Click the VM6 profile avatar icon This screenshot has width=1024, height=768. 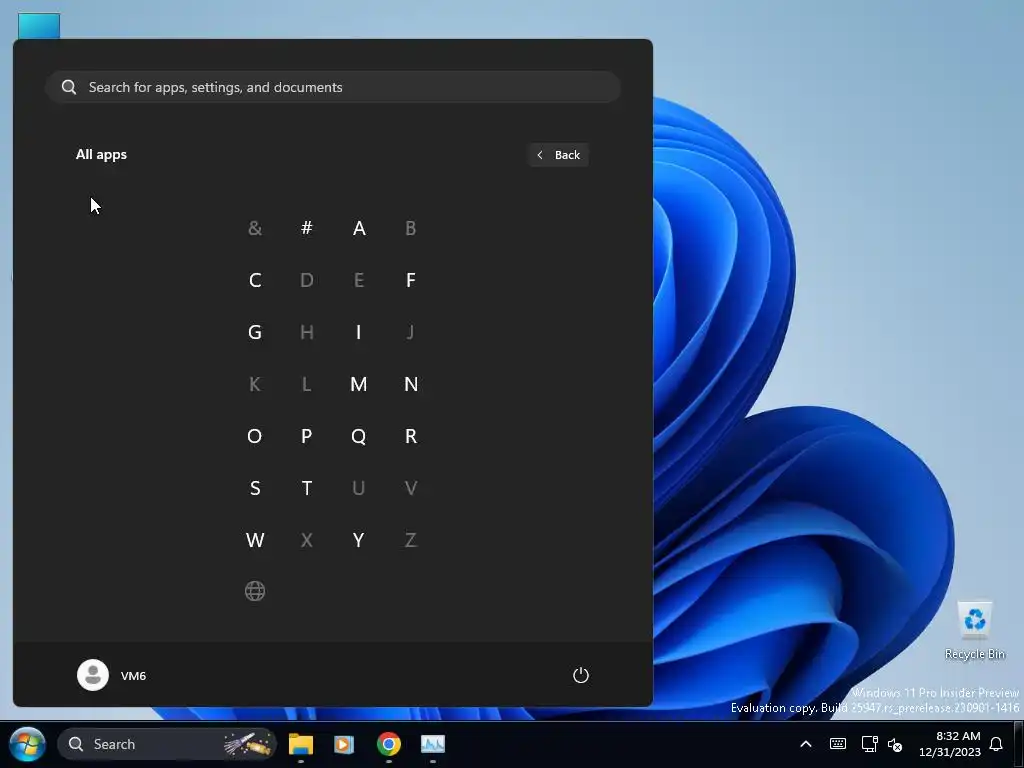[93, 675]
